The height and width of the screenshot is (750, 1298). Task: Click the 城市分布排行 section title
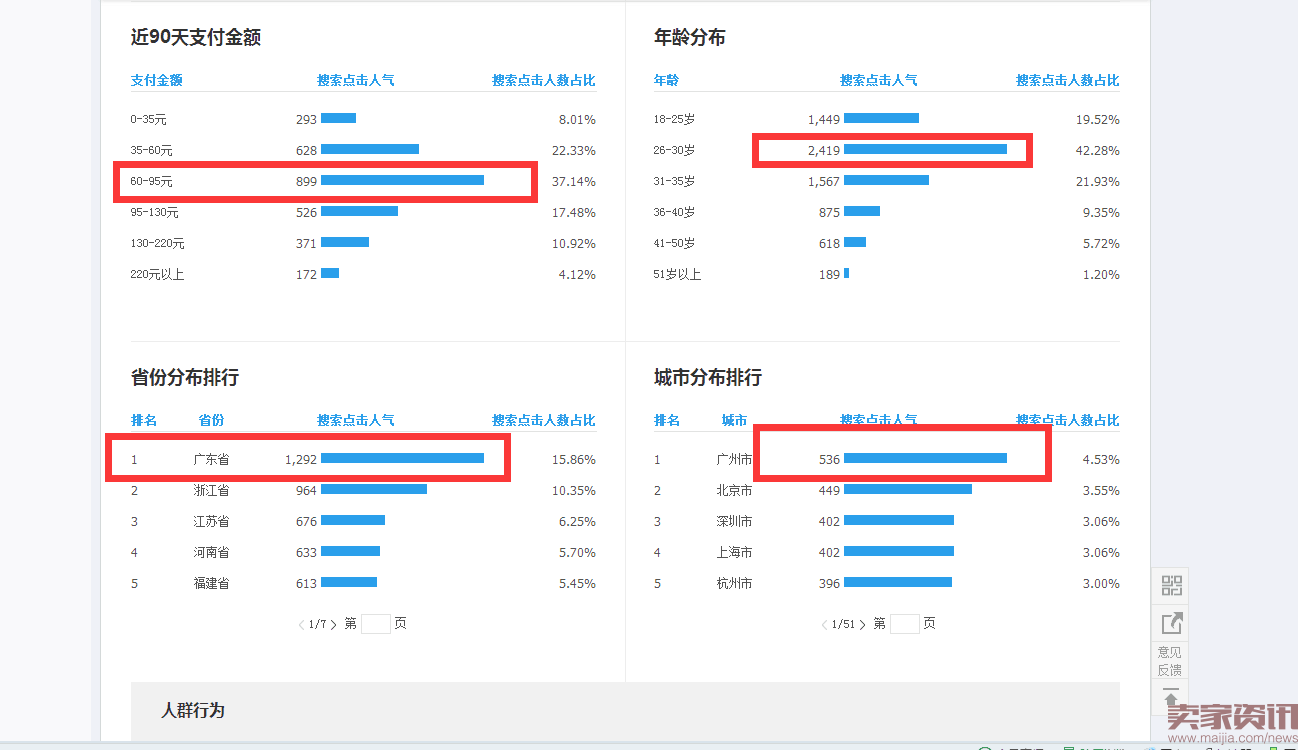click(708, 378)
